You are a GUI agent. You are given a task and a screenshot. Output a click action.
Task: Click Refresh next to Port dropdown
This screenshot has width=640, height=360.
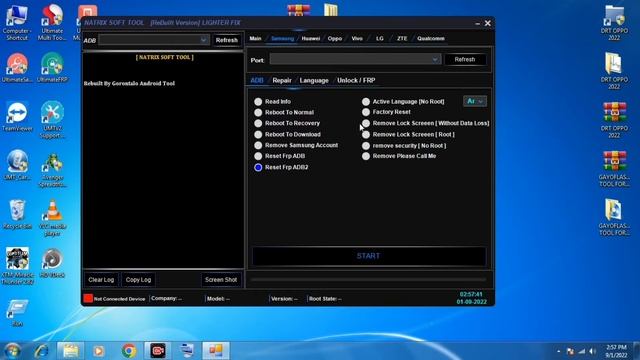click(465, 60)
